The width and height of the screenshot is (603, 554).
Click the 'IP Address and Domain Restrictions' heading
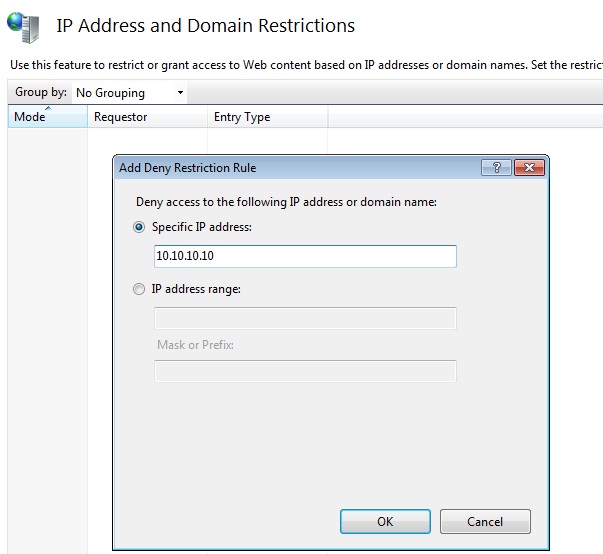click(x=205, y=26)
